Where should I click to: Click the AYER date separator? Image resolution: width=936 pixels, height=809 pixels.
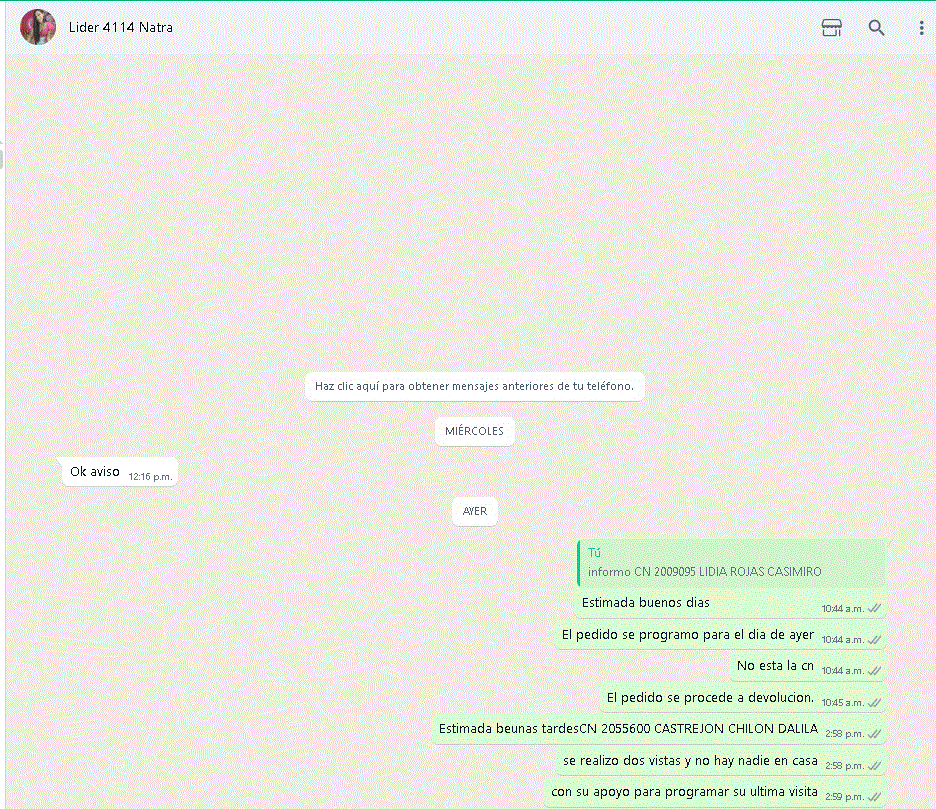[x=475, y=511]
